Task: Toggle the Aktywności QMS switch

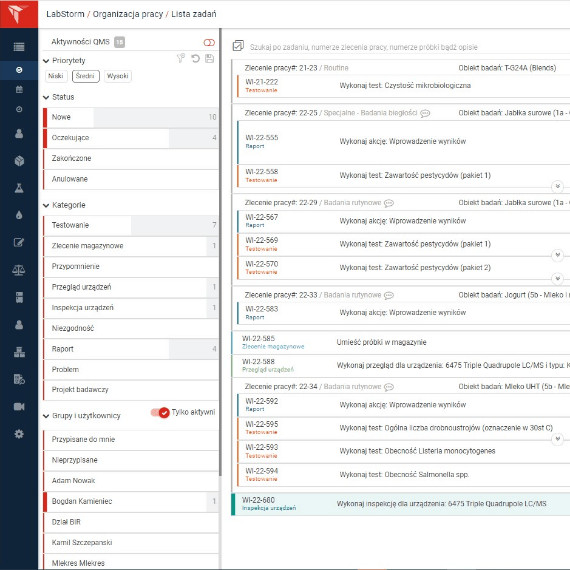Action: click(209, 43)
